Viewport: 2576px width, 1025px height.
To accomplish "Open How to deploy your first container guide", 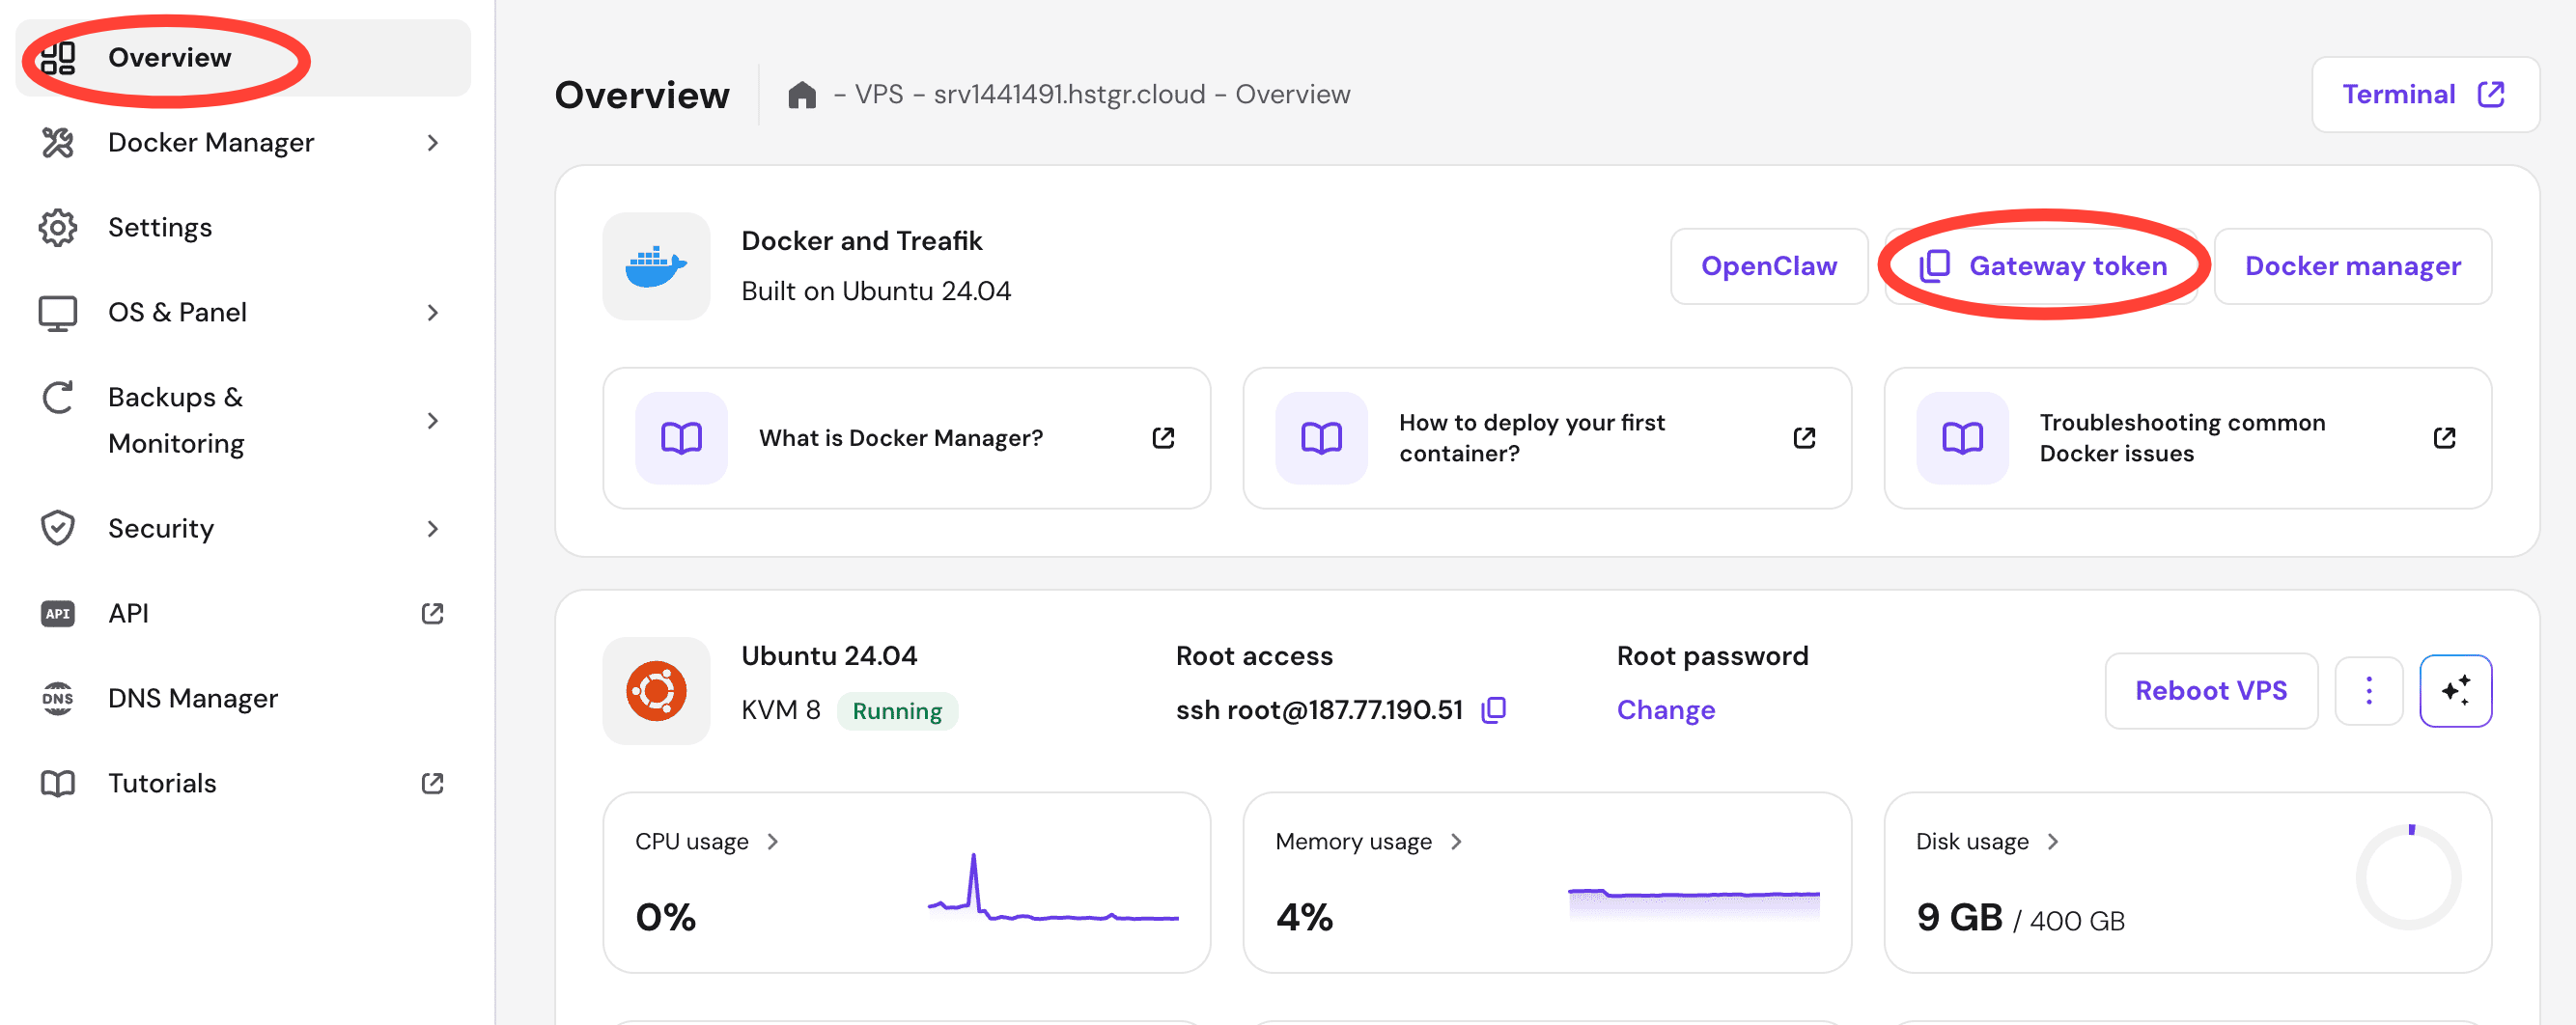I will [x=1547, y=438].
